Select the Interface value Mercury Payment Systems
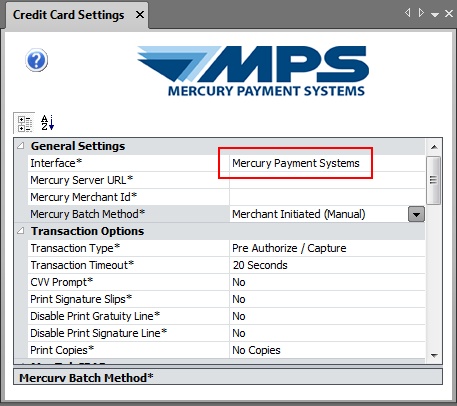The image size is (457, 406). tap(296, 163)
